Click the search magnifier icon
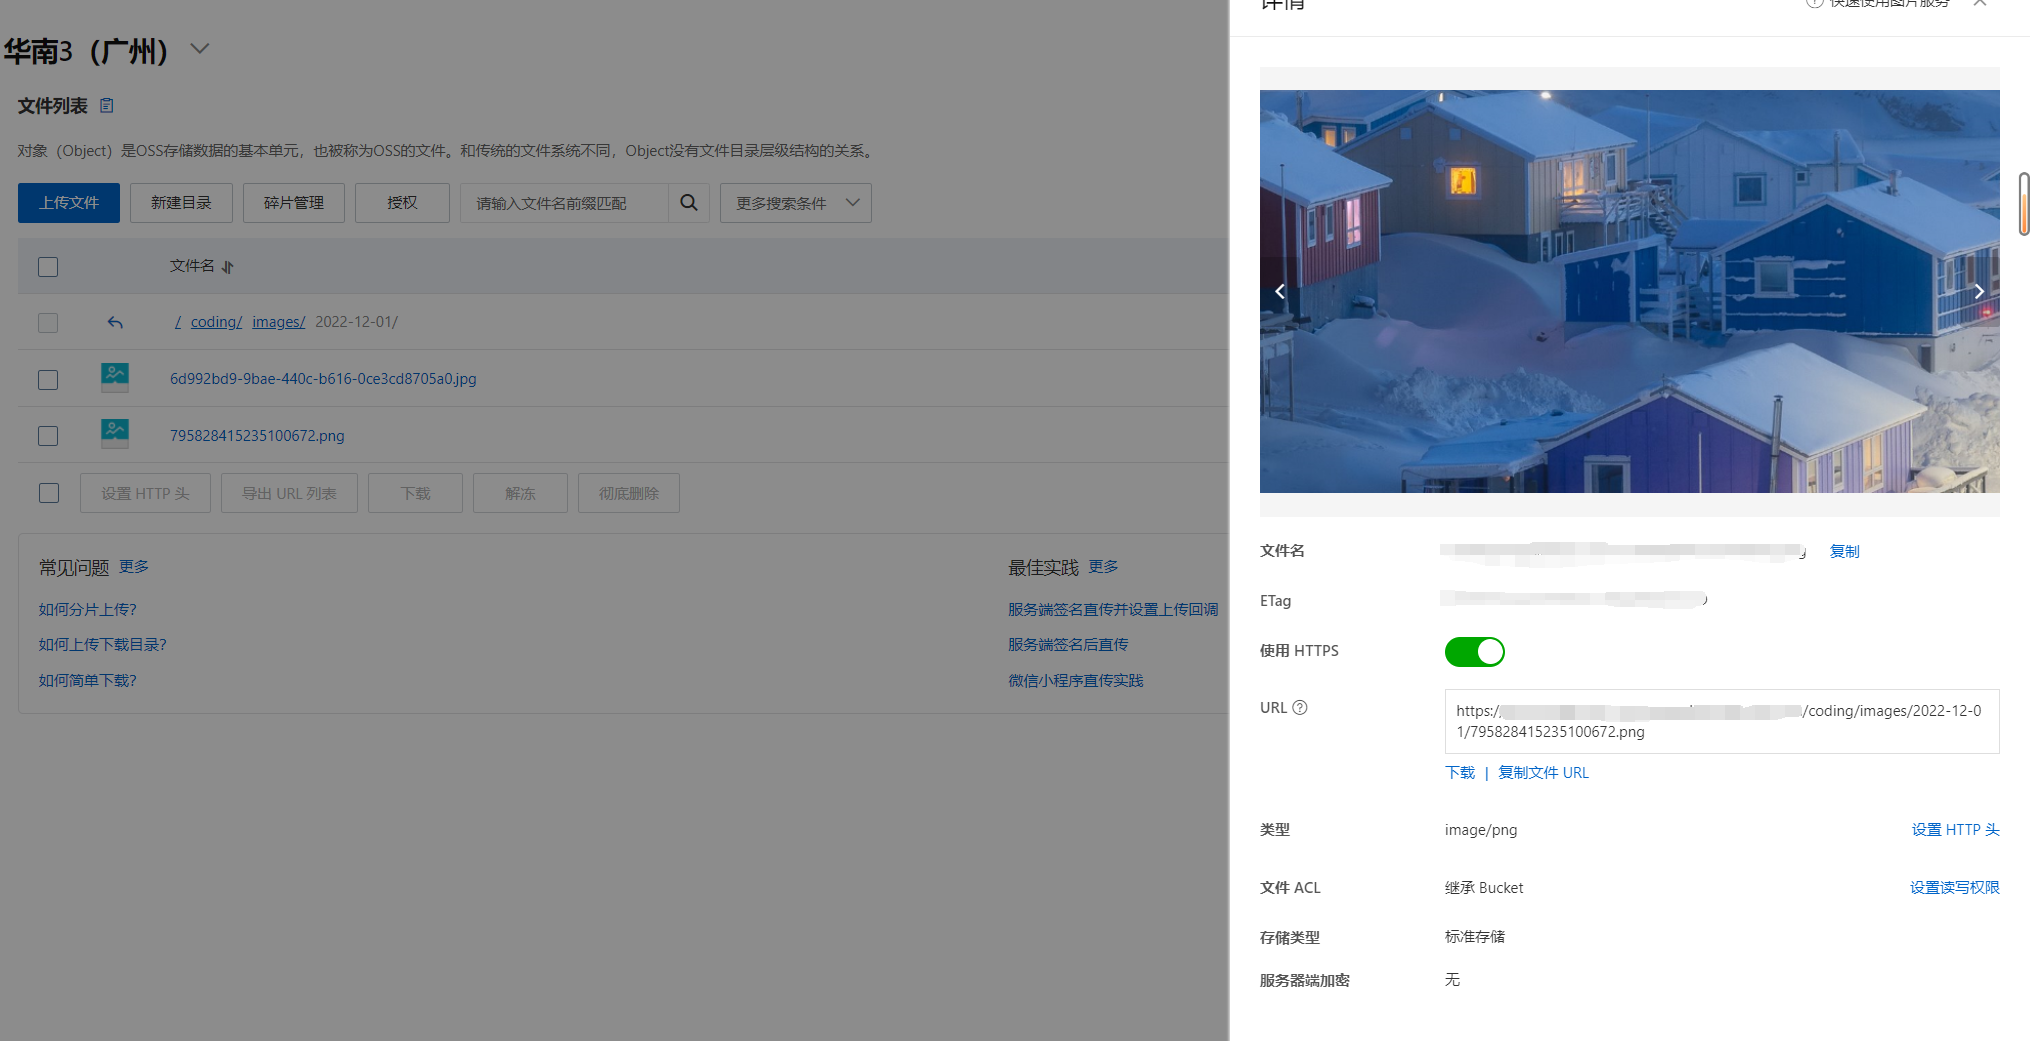Viewport: 2030px width, 1041px height. coord(689,203)
